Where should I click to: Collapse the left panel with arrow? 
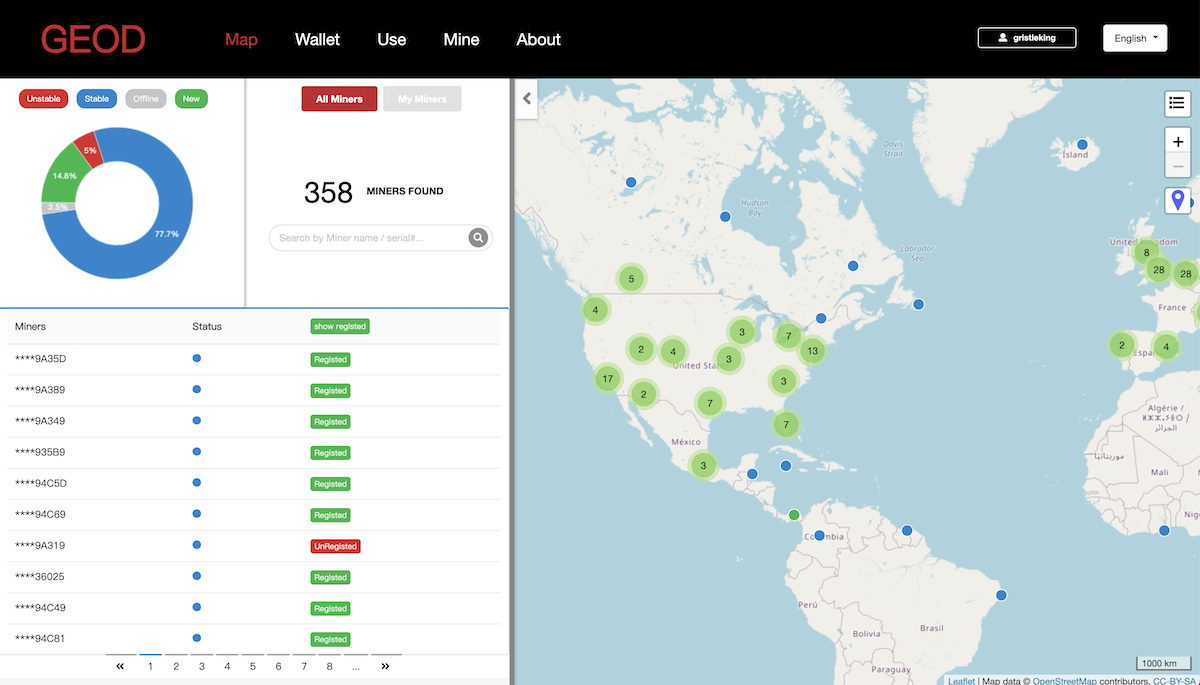click(x=527, y=99)
